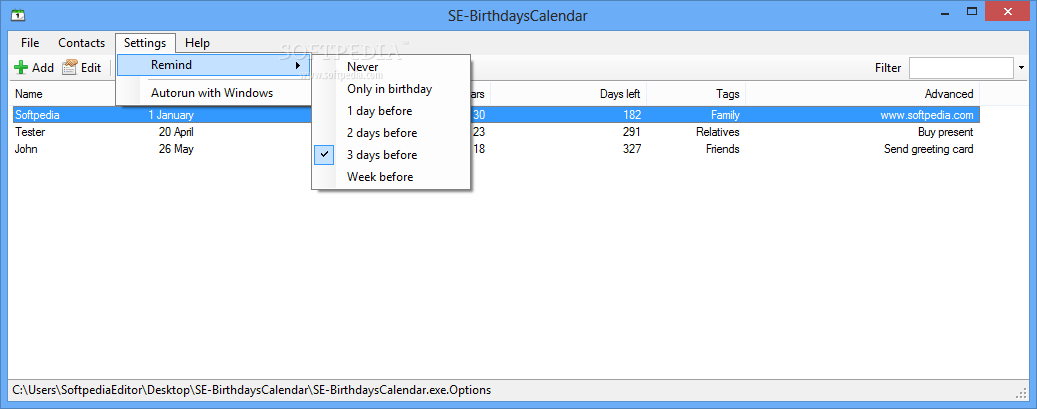Toggle Autorun with Windows option
Screen dimensions: 1037x409
pyautogui.click(x=213, y=93)
